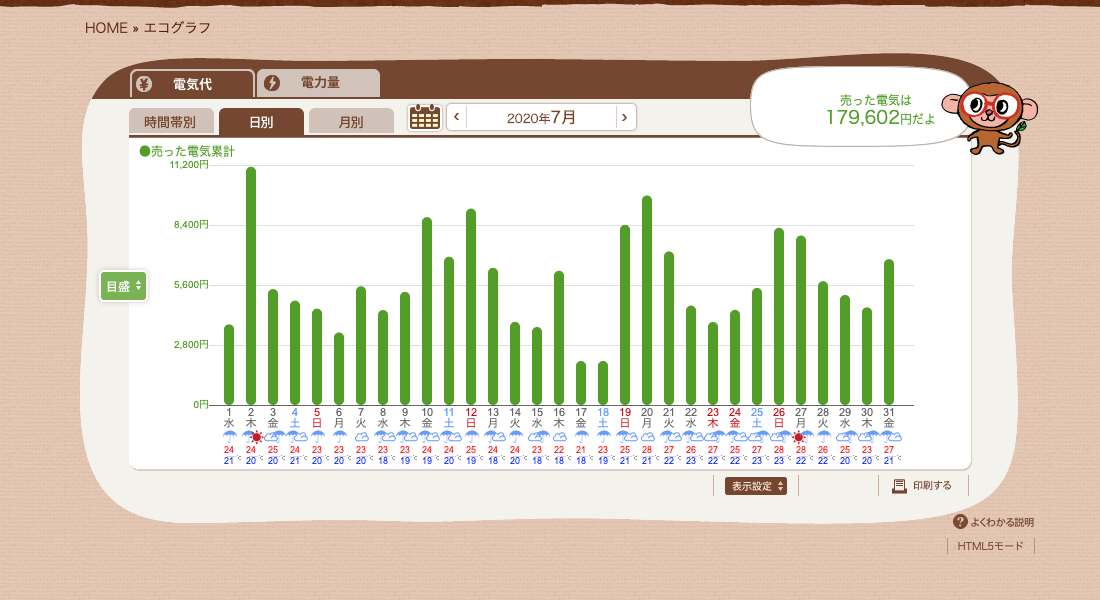Viewport: 1100px width, 600px height.
Task: Open the calendar date picker icon
Action: (425, 117)
